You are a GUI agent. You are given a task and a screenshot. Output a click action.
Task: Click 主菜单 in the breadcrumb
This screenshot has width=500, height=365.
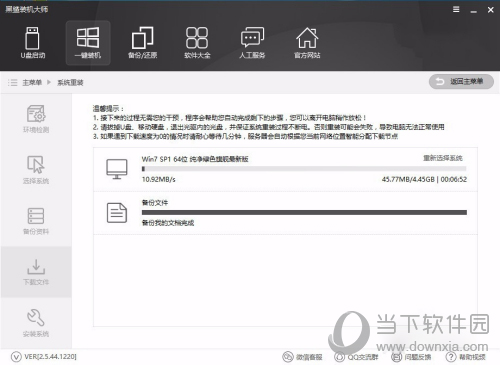click(x=32, y=83)
